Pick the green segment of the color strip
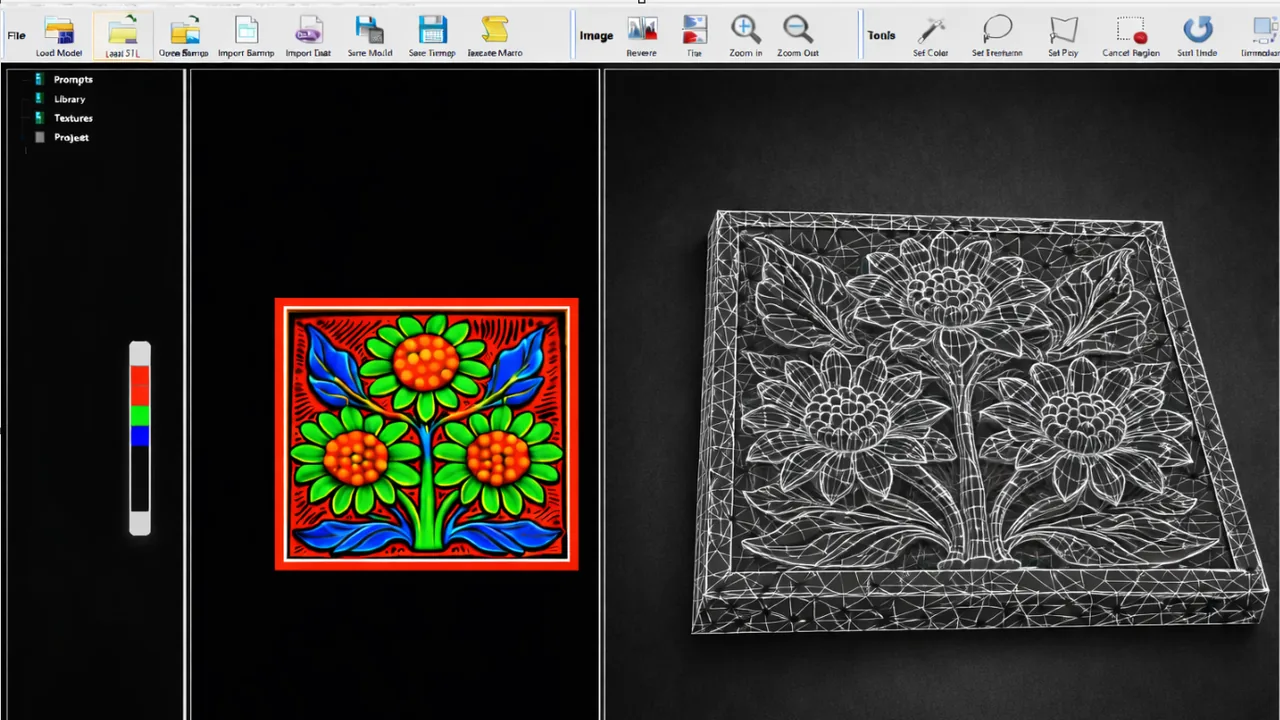 tap(140, 416)
